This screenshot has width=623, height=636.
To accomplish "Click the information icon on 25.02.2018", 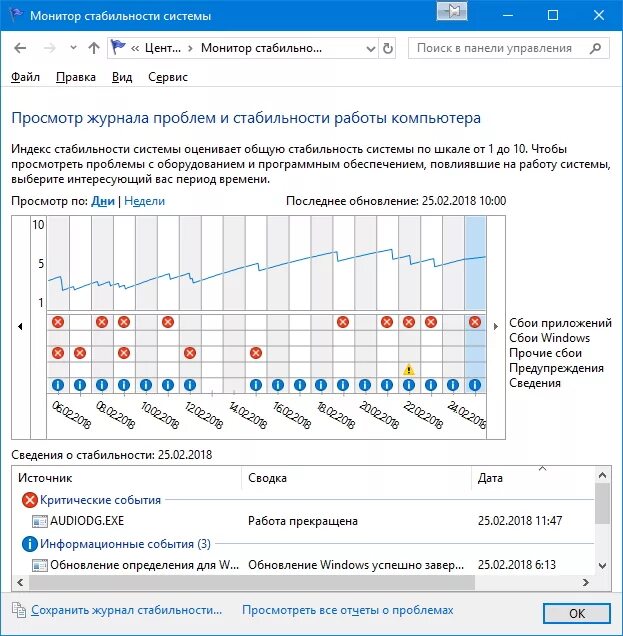I will click(475, 385).
